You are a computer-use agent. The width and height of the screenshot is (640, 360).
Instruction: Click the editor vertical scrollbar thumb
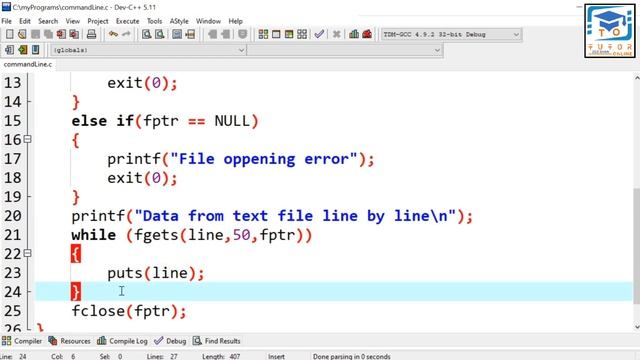click(636, 246)
